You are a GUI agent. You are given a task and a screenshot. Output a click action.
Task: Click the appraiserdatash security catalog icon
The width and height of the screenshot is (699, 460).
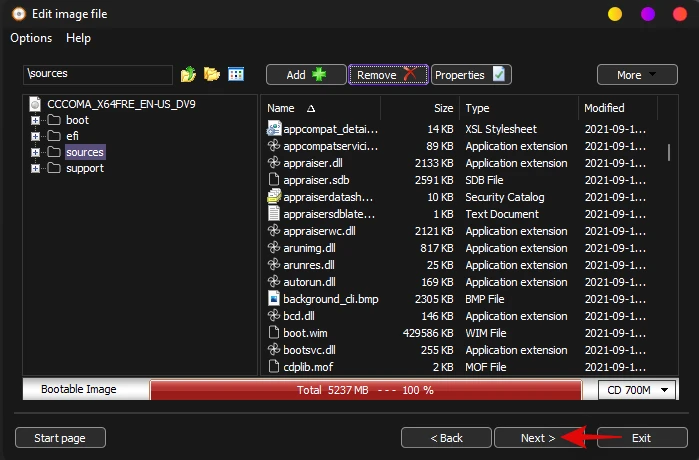pos(274,197)
